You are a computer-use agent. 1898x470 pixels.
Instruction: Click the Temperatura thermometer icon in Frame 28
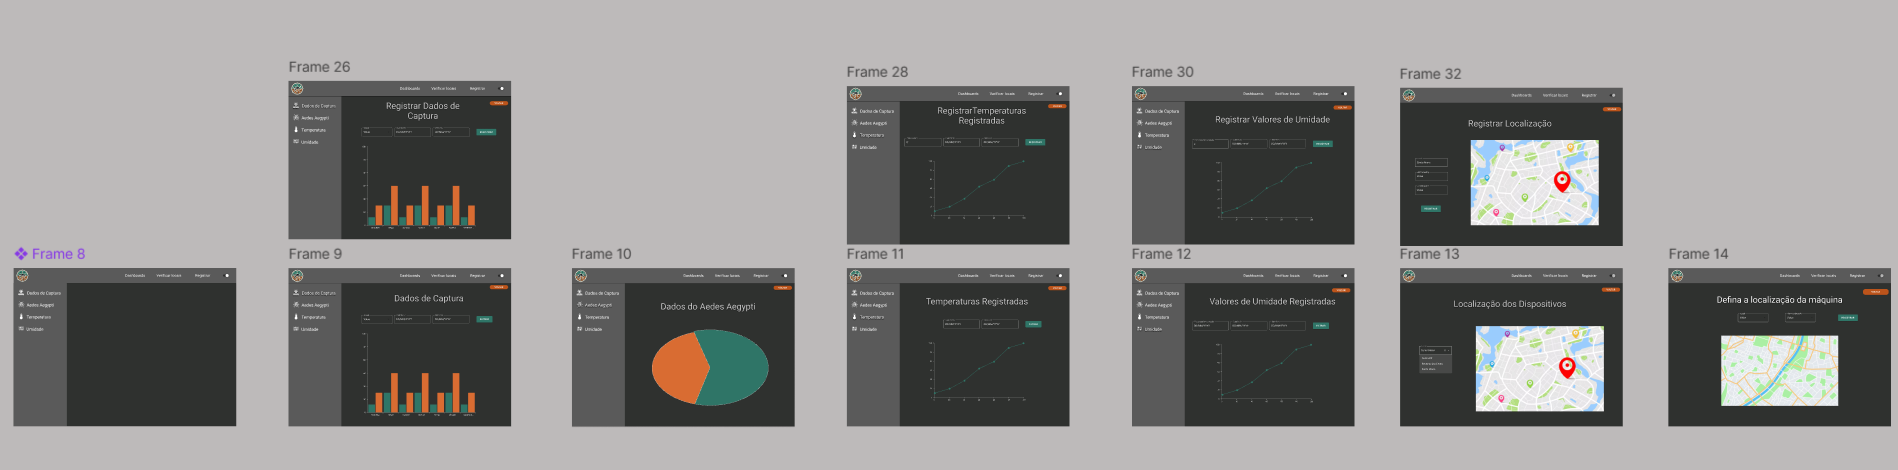(854, 135)
